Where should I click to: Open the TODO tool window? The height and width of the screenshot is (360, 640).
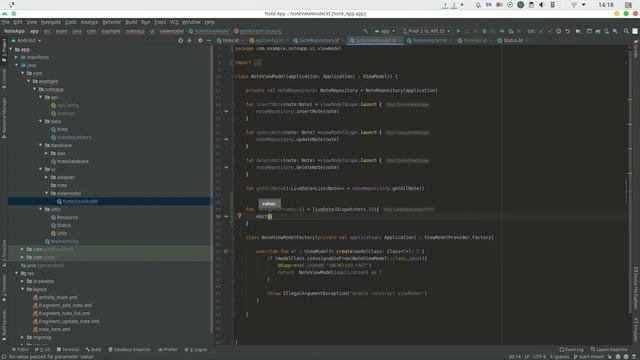click(20, 349)
